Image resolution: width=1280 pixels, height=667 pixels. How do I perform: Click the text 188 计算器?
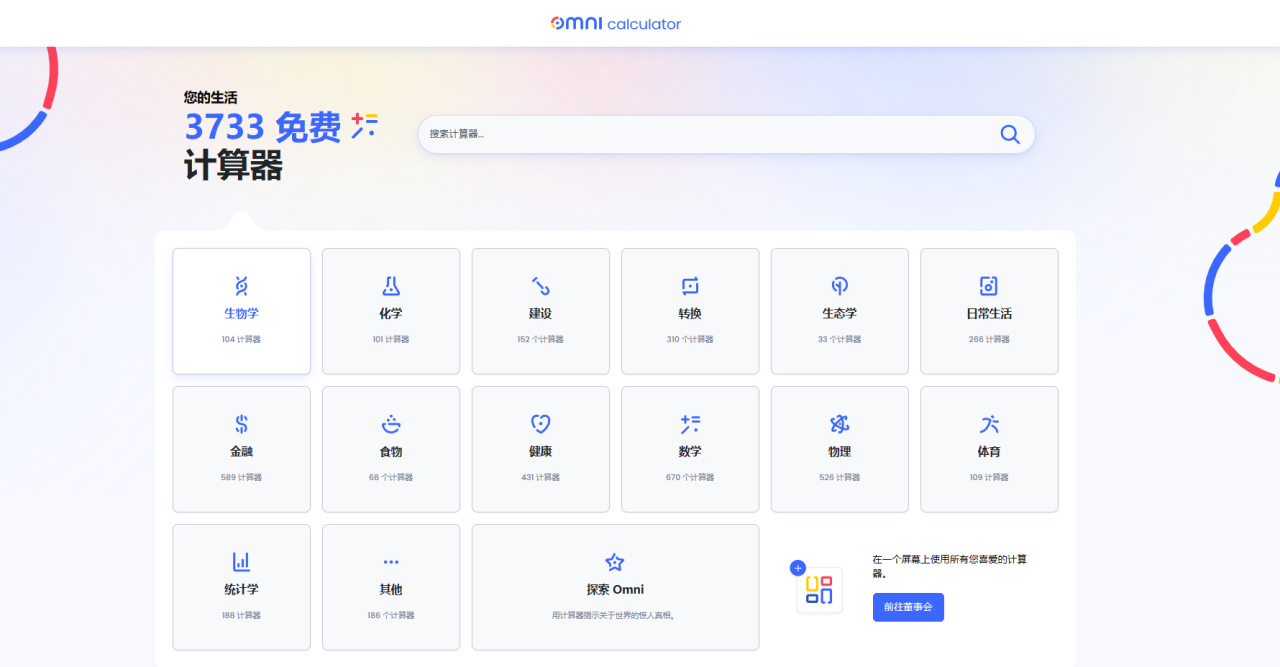pos(241,615)
